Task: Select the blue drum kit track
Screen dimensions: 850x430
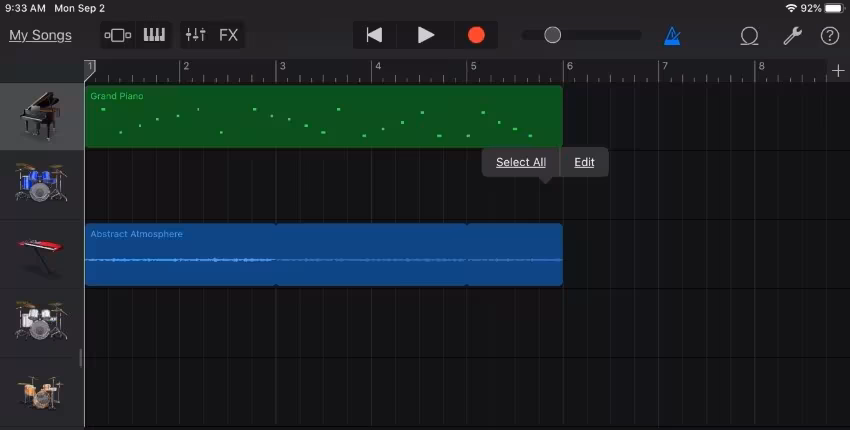Action: coord(41,184)
